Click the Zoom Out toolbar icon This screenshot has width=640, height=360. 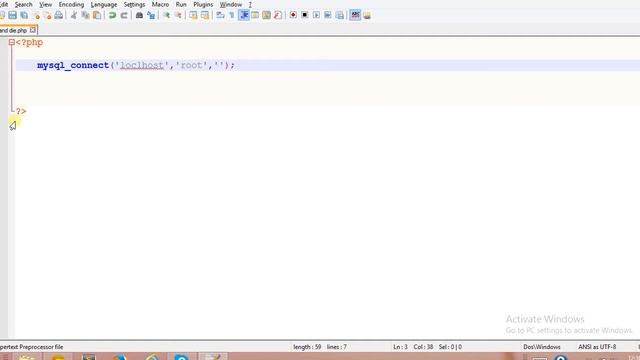[x=178, y=16]
